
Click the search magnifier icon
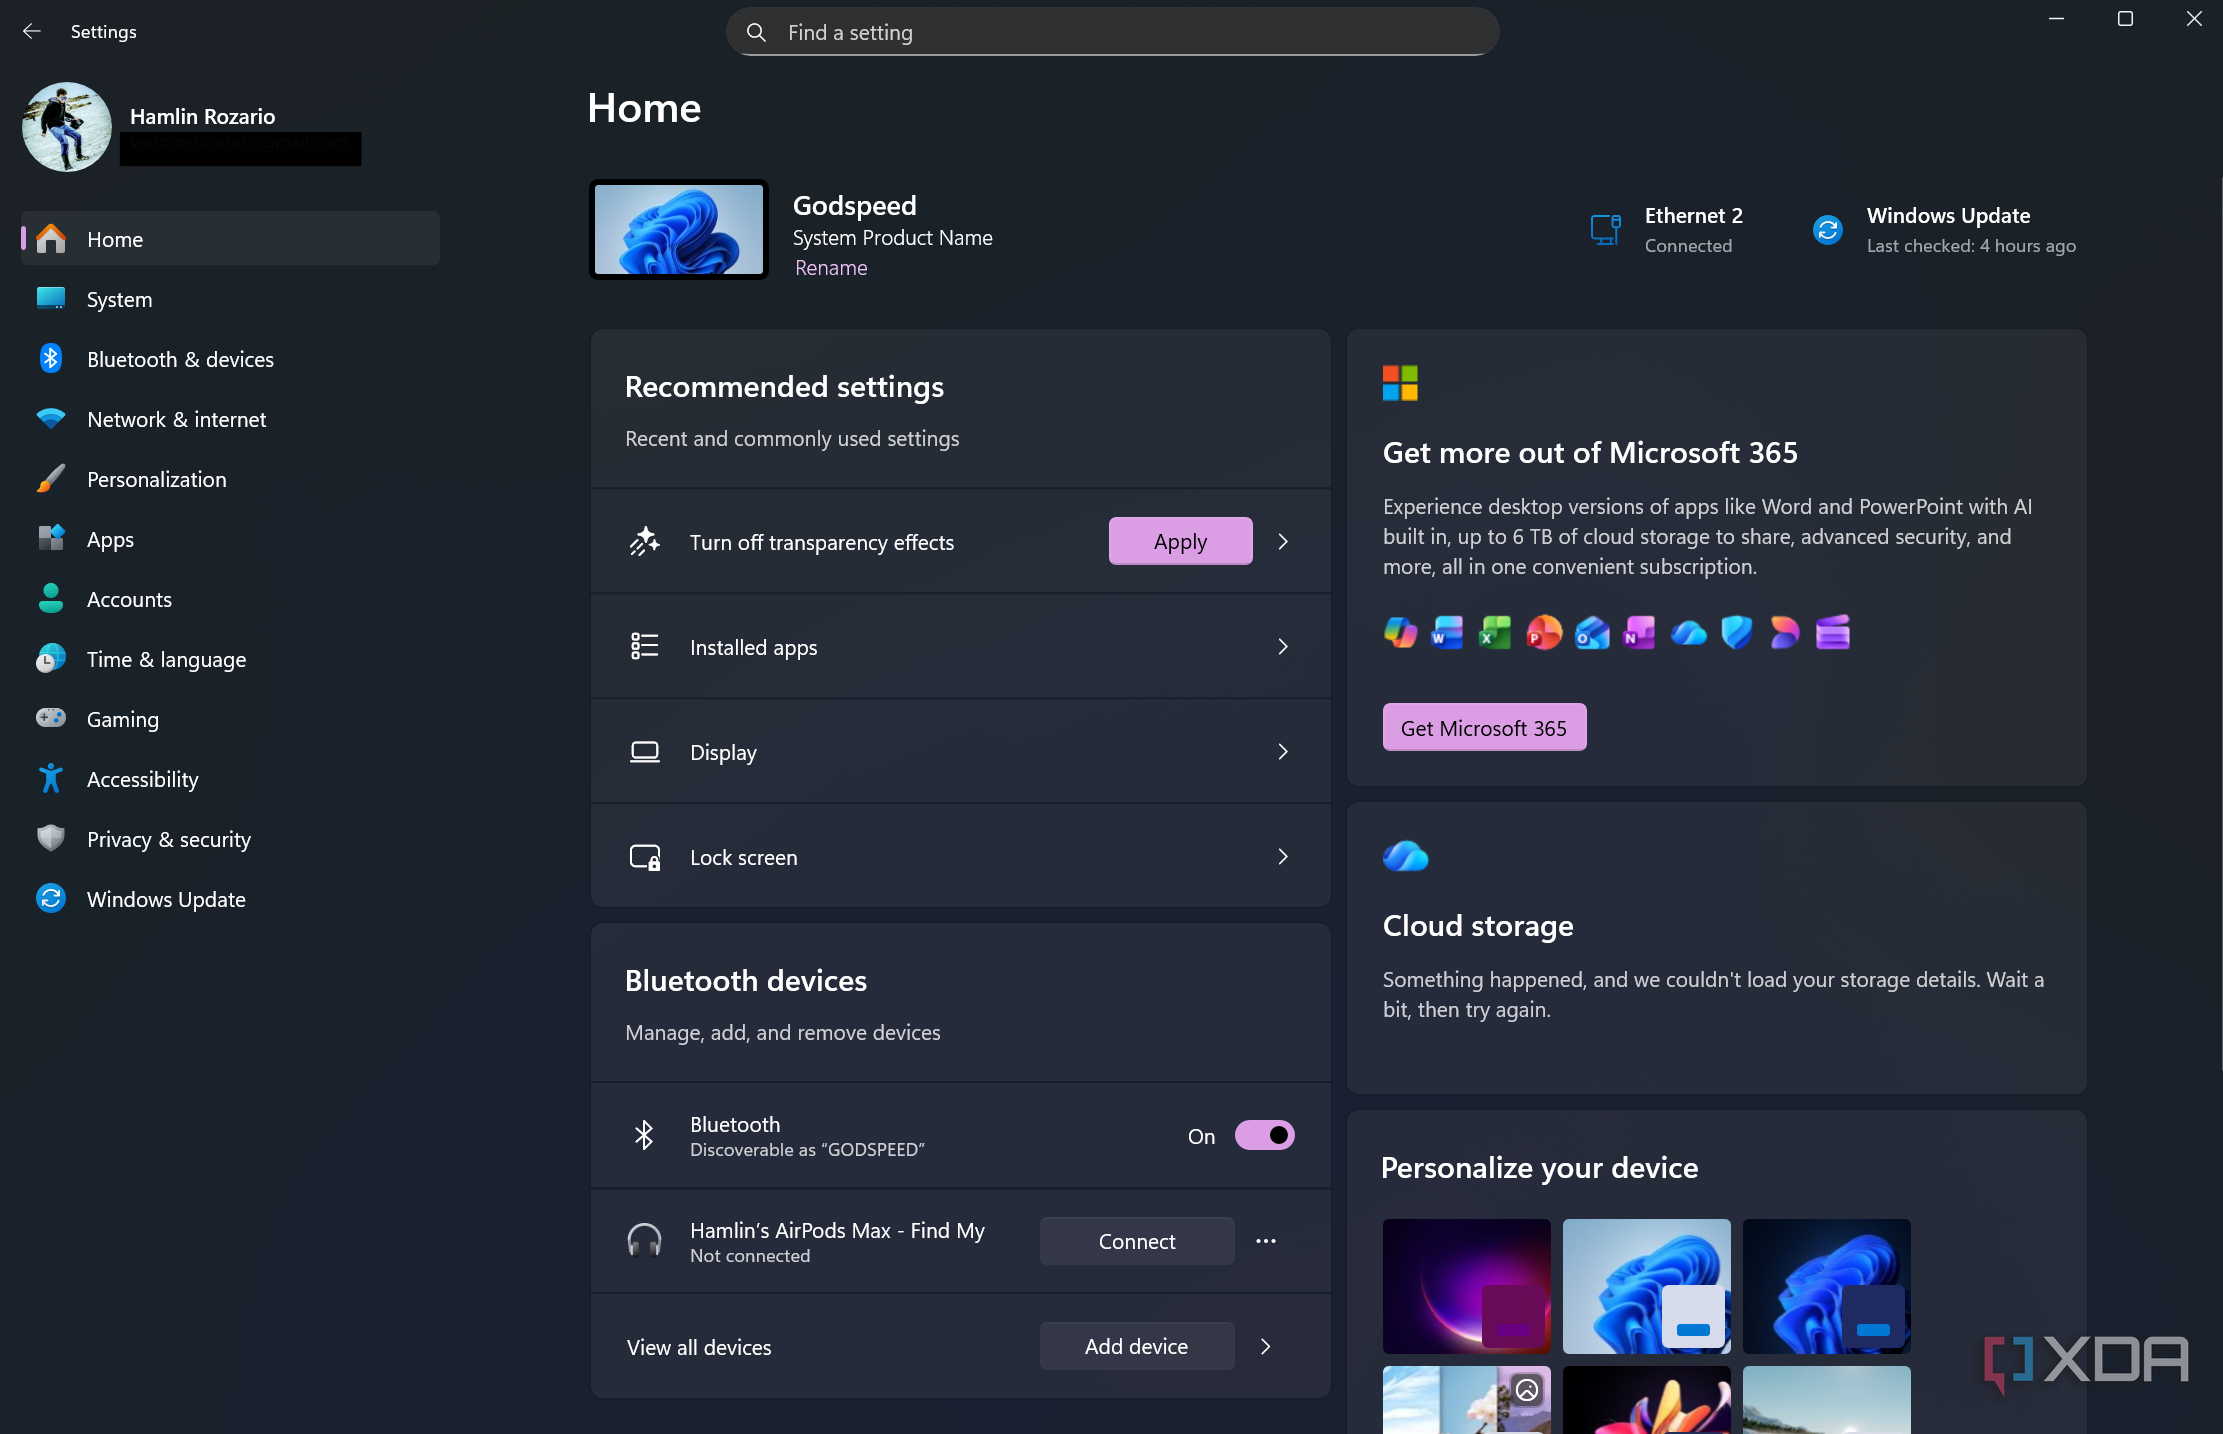coord(757,32)
